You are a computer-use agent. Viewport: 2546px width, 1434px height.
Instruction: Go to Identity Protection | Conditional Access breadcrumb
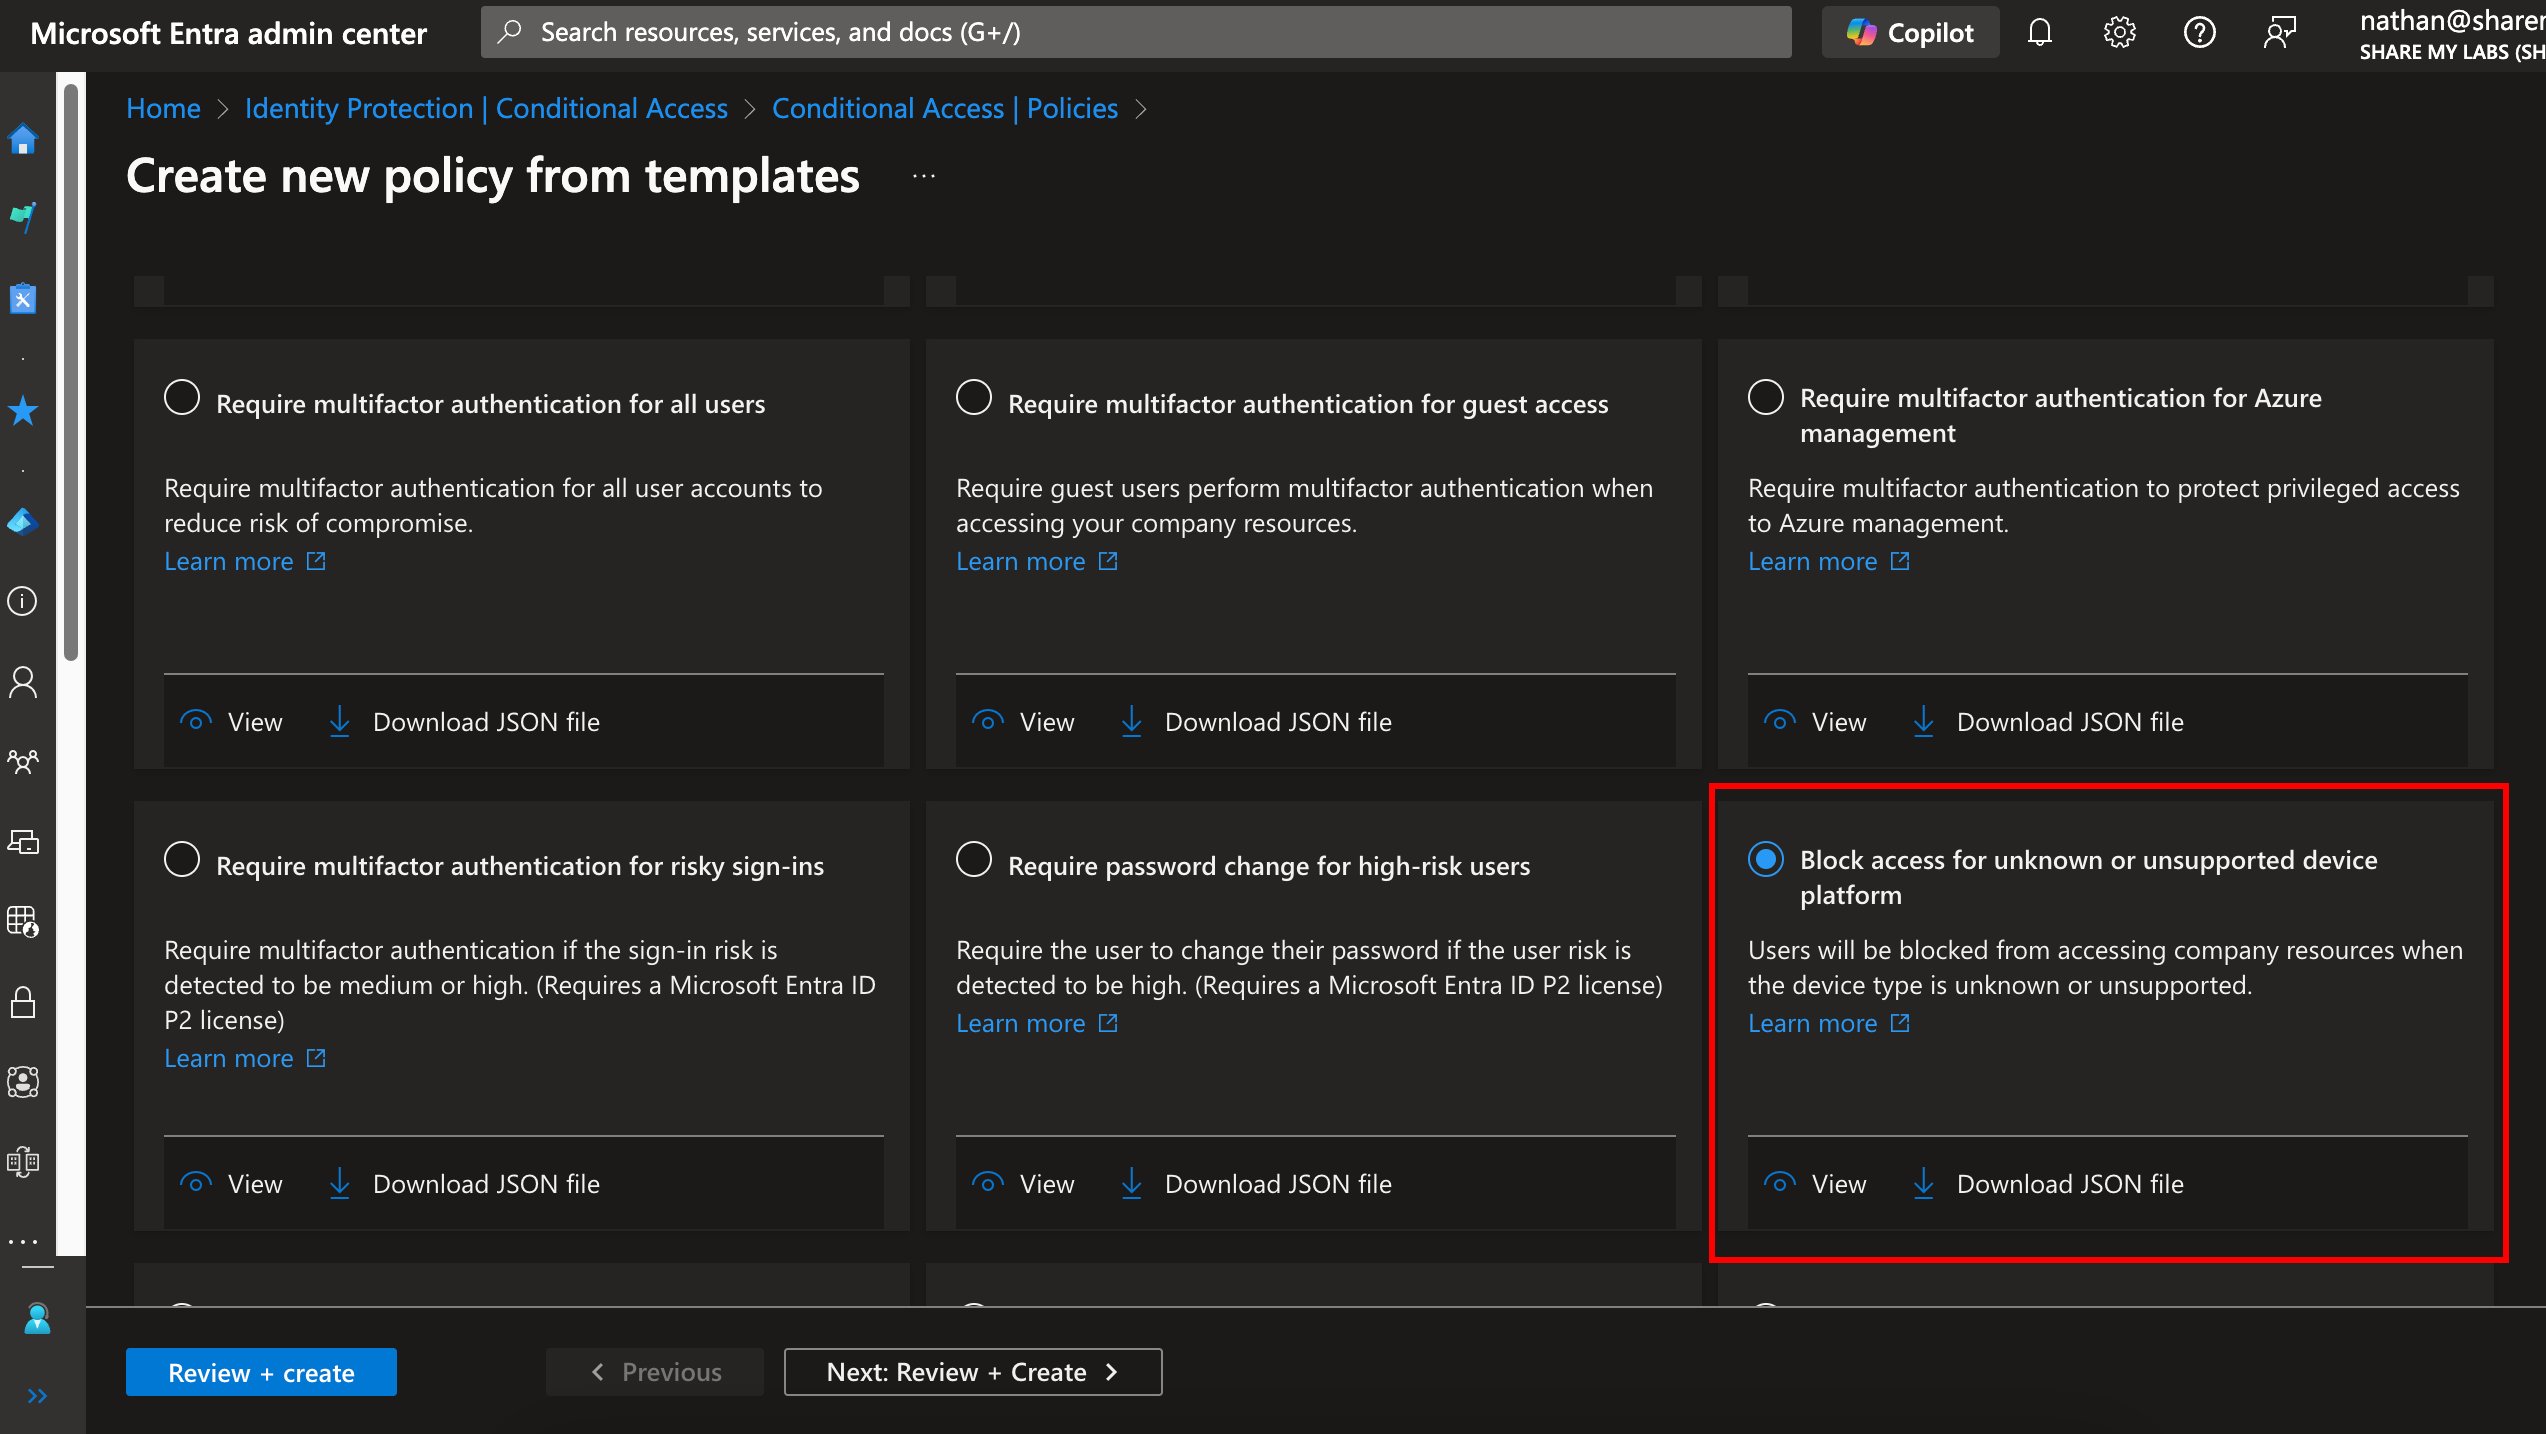point(486,108)
